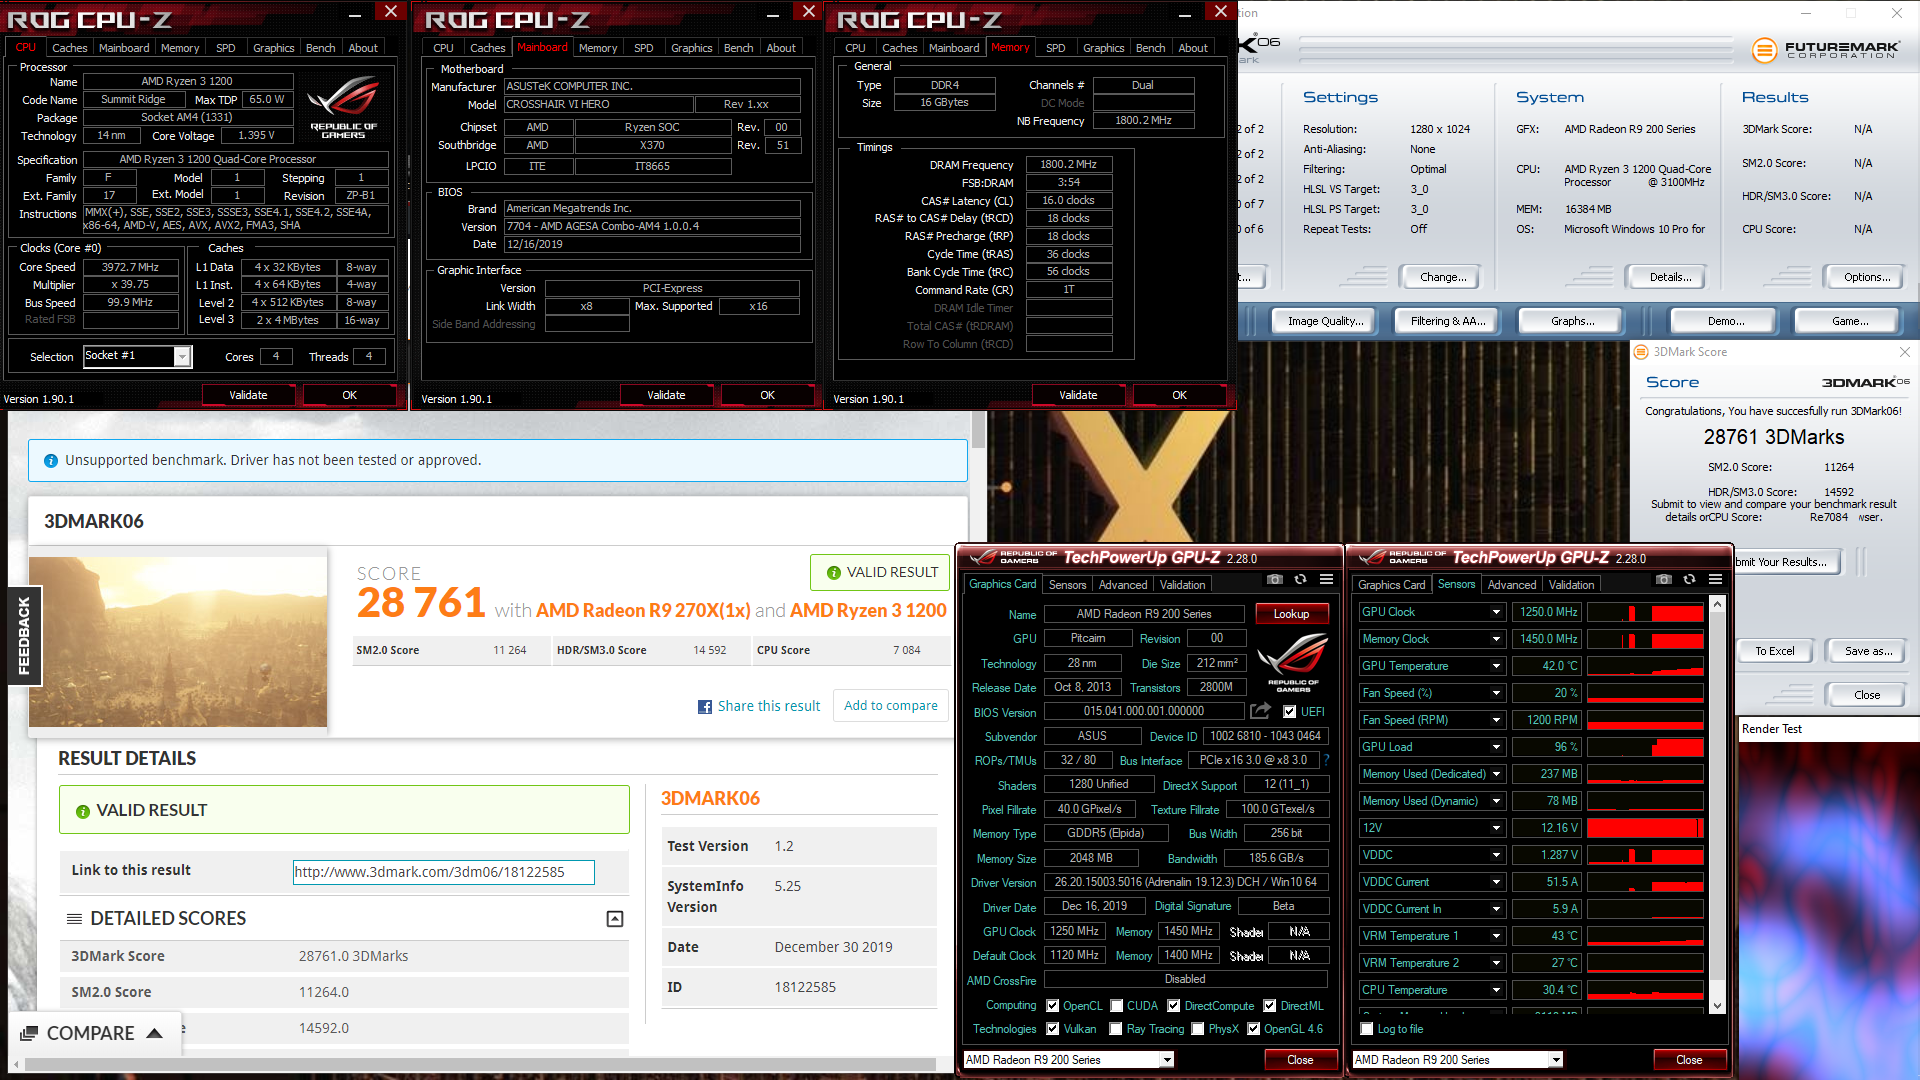Click the Futuremark Corporation logo

(1825, 49)
